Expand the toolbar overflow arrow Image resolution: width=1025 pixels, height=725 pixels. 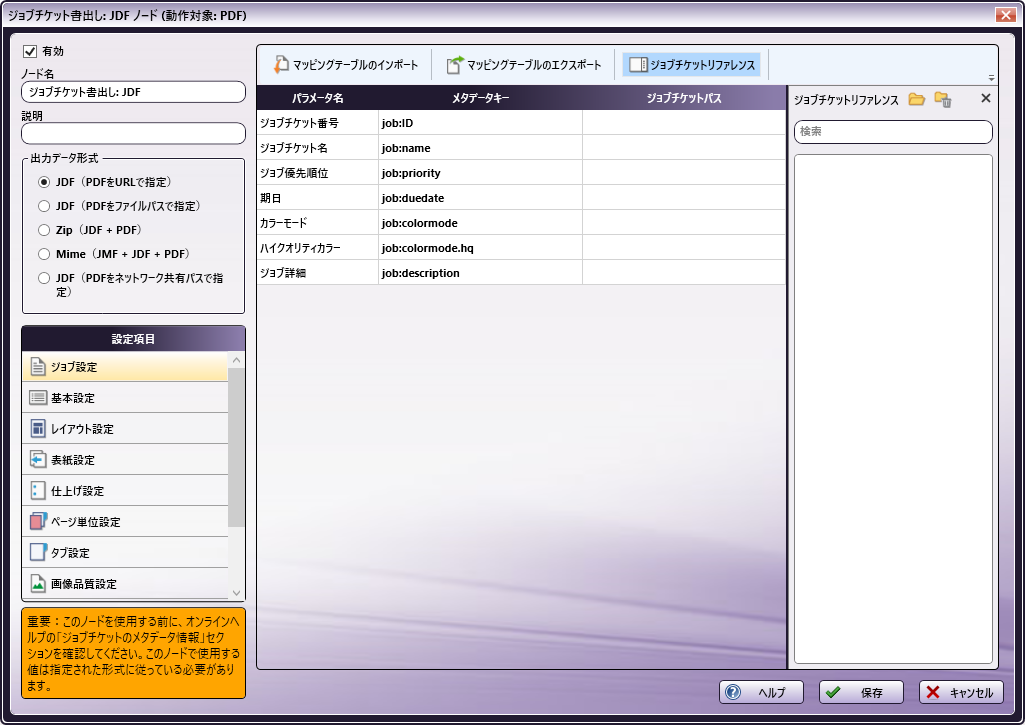coord(991,78)
